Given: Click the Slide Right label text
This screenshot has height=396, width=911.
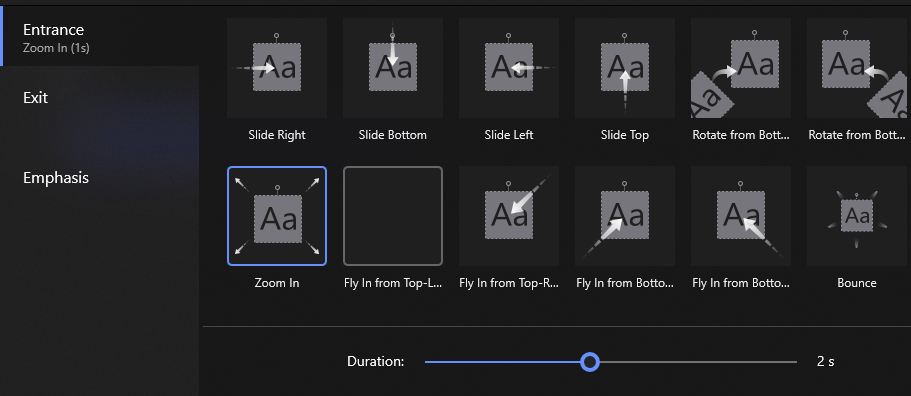Looking at the screenshot, I should tap(277, 135).
